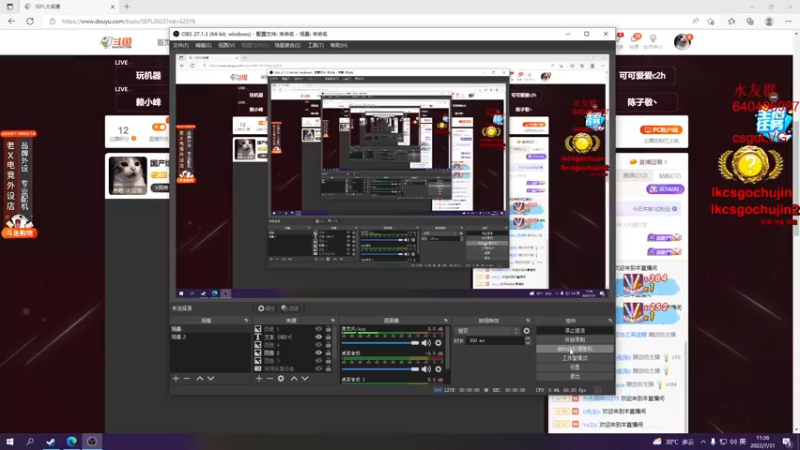Open the OBS Scene Collection menu
Image resolution: width=800 pixels, height=450 pixels.
click(287, 45)
